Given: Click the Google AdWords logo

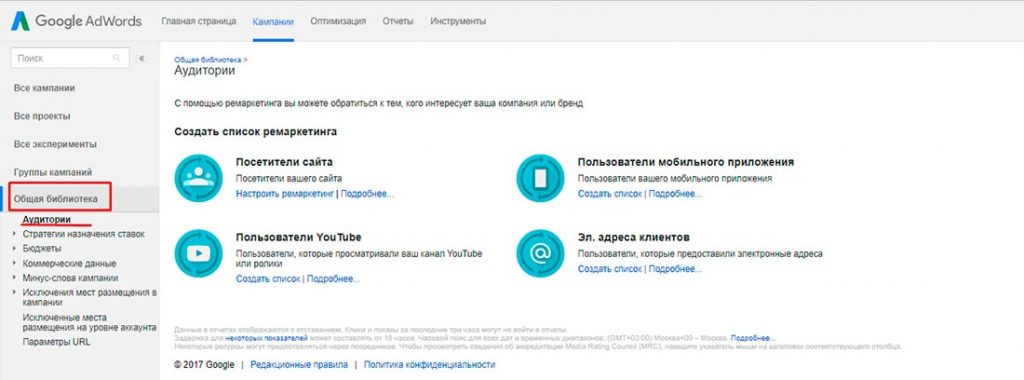Looking at the screenshot, I should [x=76, y=21].
